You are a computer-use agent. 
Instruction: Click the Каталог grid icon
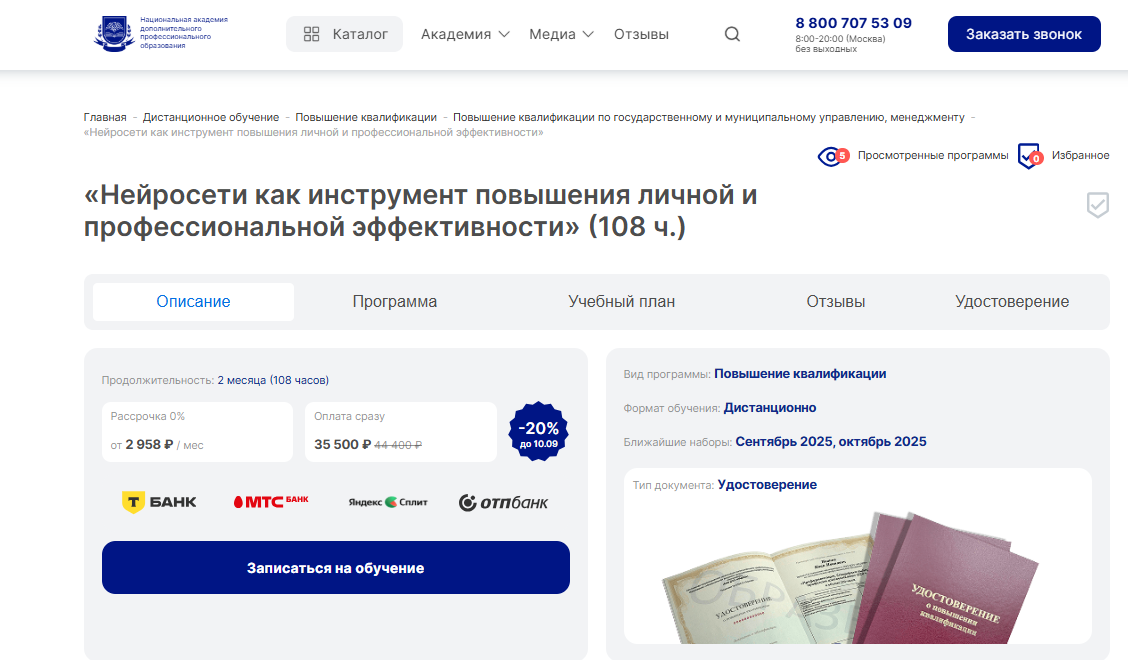click(311, 34)
